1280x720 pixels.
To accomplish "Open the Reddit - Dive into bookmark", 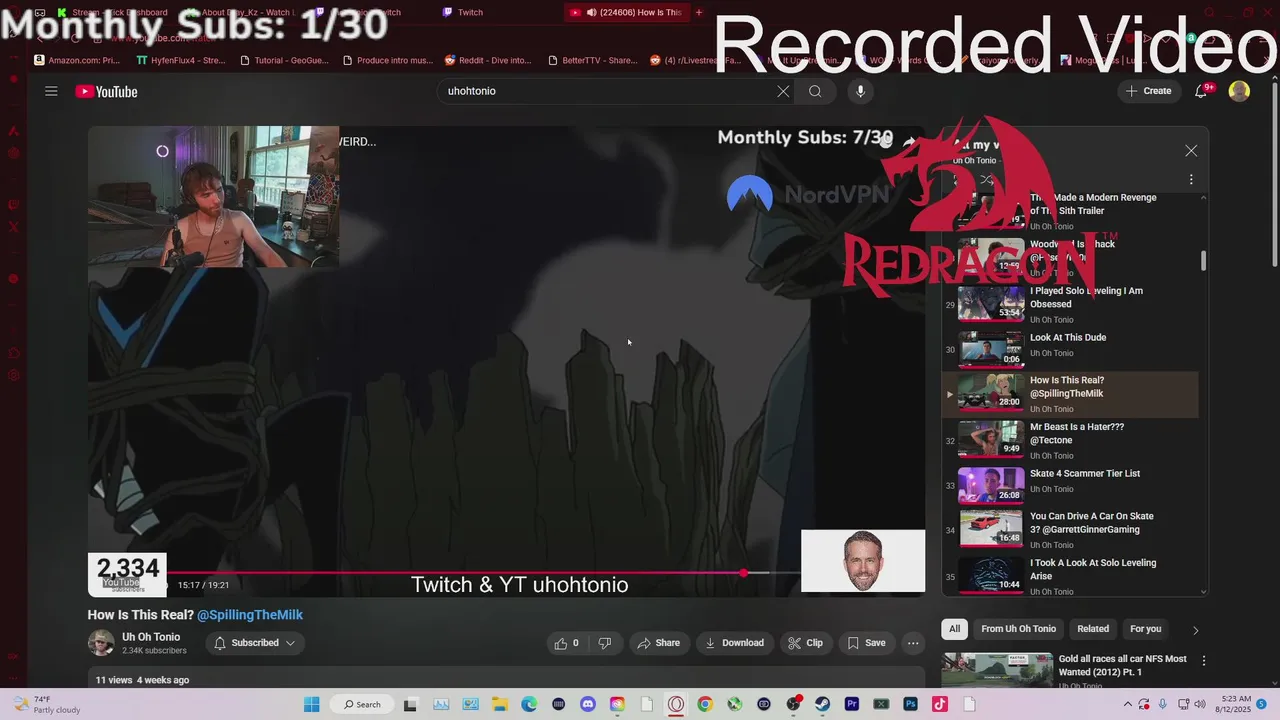I will pyautogui.click(x=488, y=60).
